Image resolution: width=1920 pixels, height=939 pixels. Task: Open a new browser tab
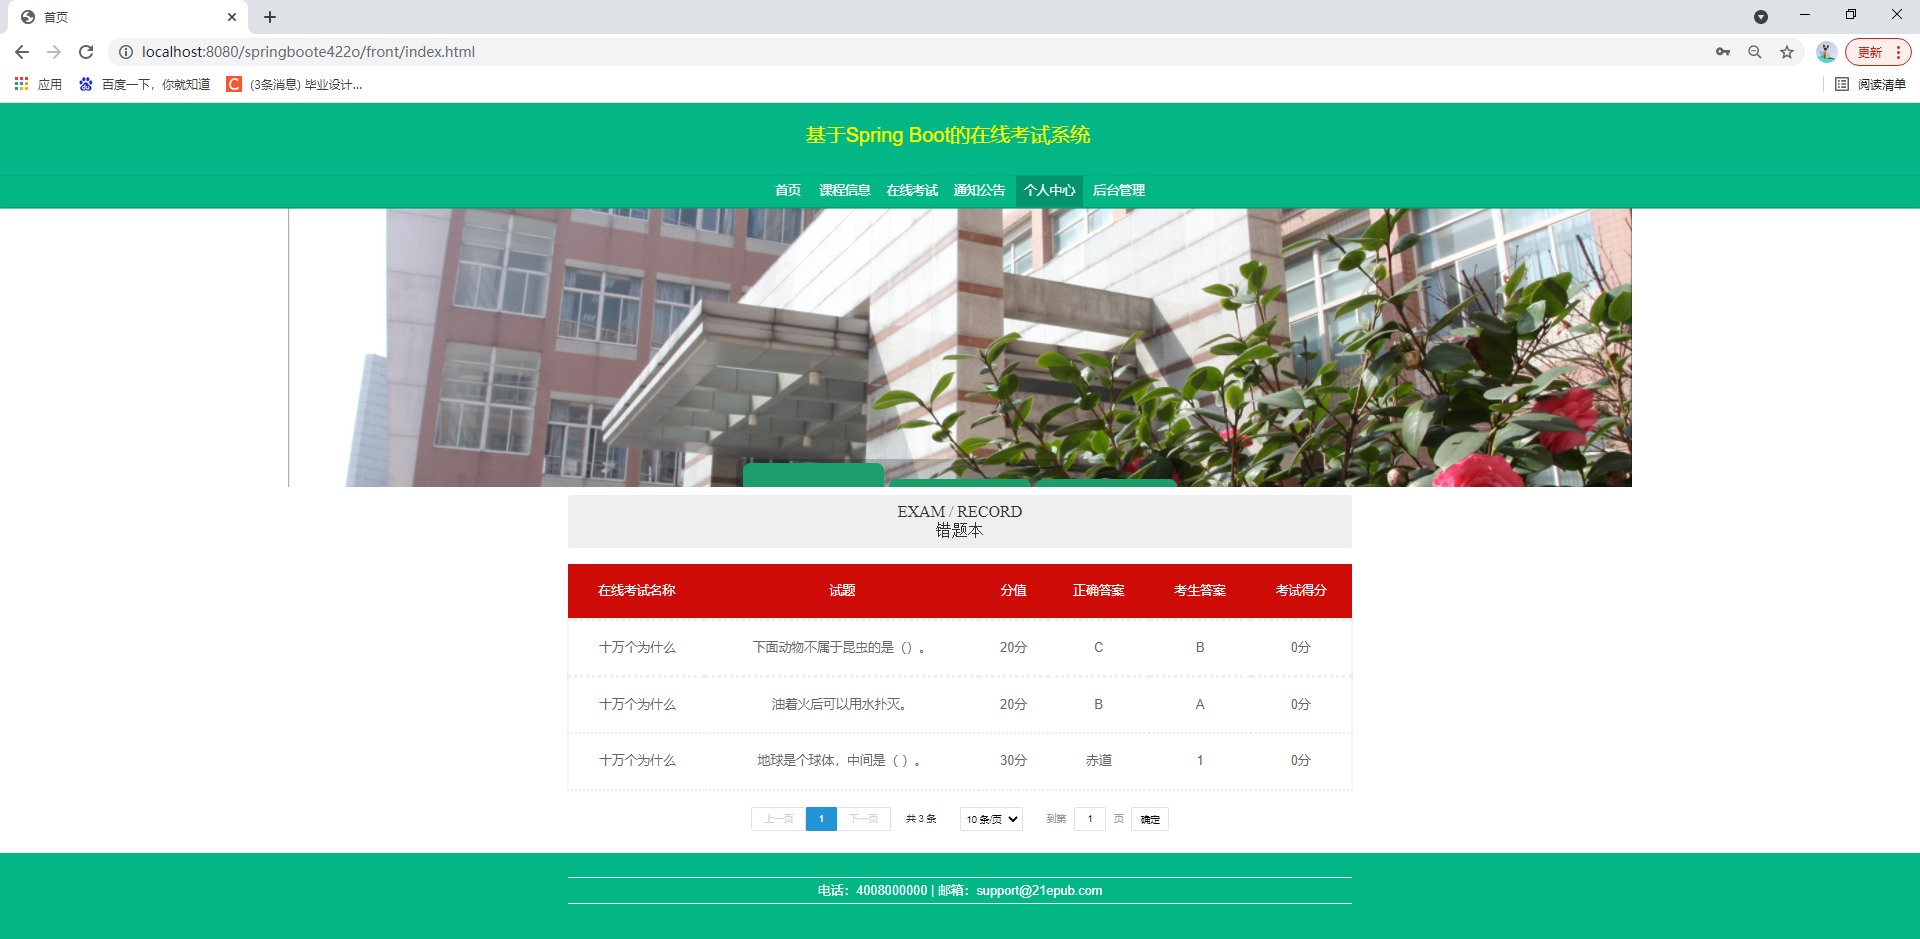269,17
